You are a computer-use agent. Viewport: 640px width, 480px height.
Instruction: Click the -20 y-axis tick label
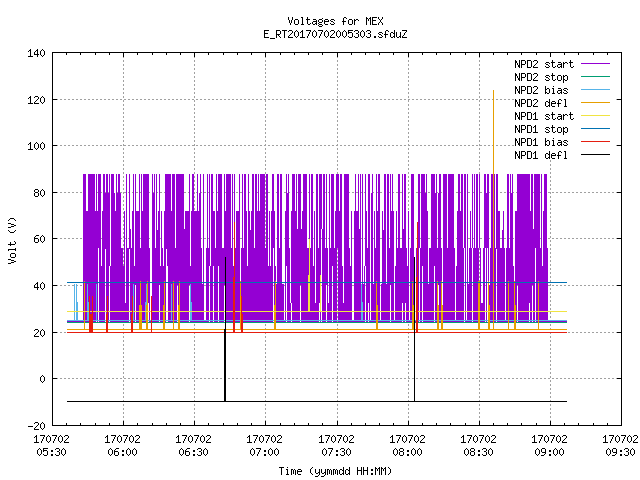click(x=36, y=426)
